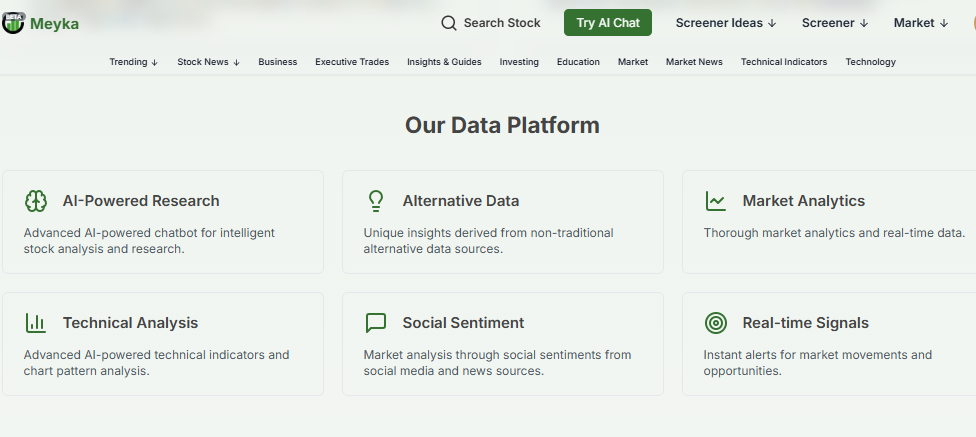Click the Market Analytics chart icon

pos(716,201)
